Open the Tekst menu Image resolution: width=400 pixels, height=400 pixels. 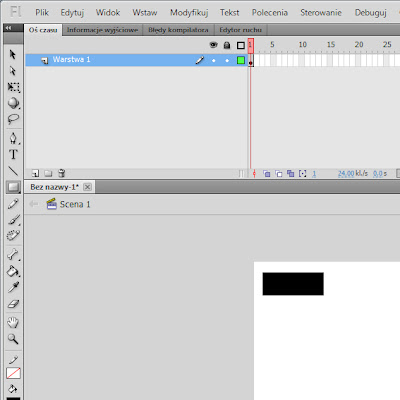(229, 13)
